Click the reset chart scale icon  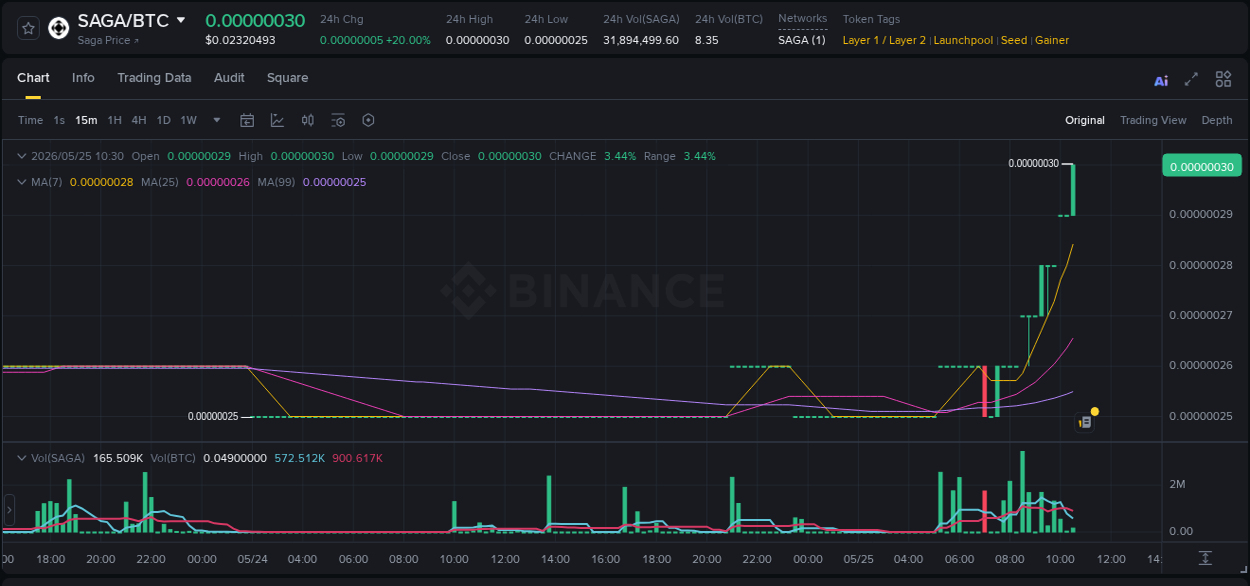pos(1205,558)
